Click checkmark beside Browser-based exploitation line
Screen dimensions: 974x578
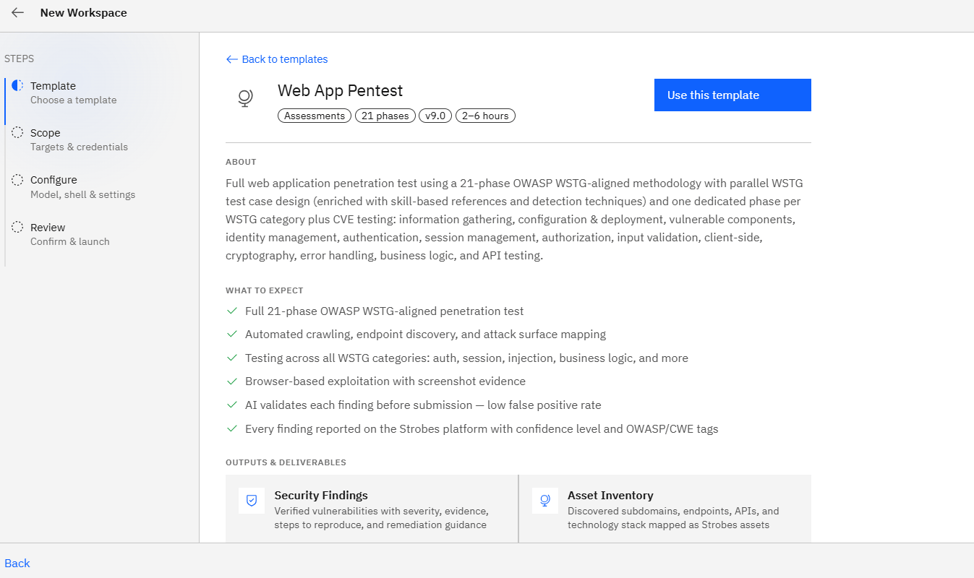pos(232,381)
